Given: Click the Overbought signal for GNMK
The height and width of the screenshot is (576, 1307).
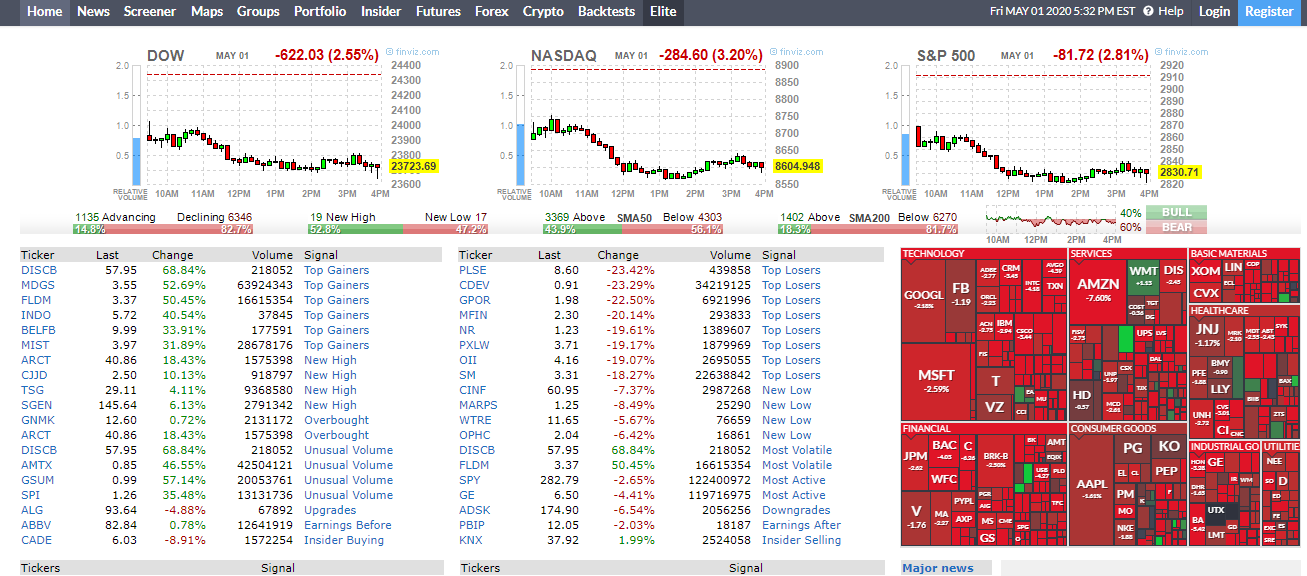Looking at the screenshot, I should pos(336,420).
